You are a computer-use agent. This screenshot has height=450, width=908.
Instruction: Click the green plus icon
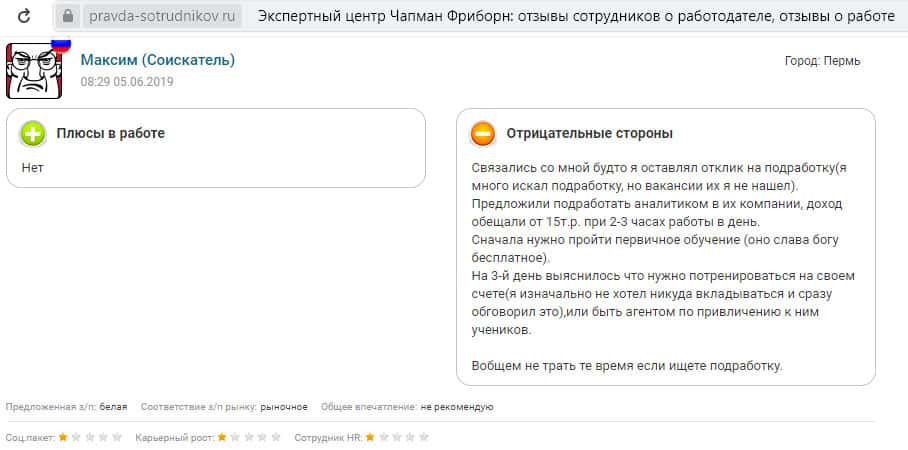pyautogui.click(x=33, y=134)
